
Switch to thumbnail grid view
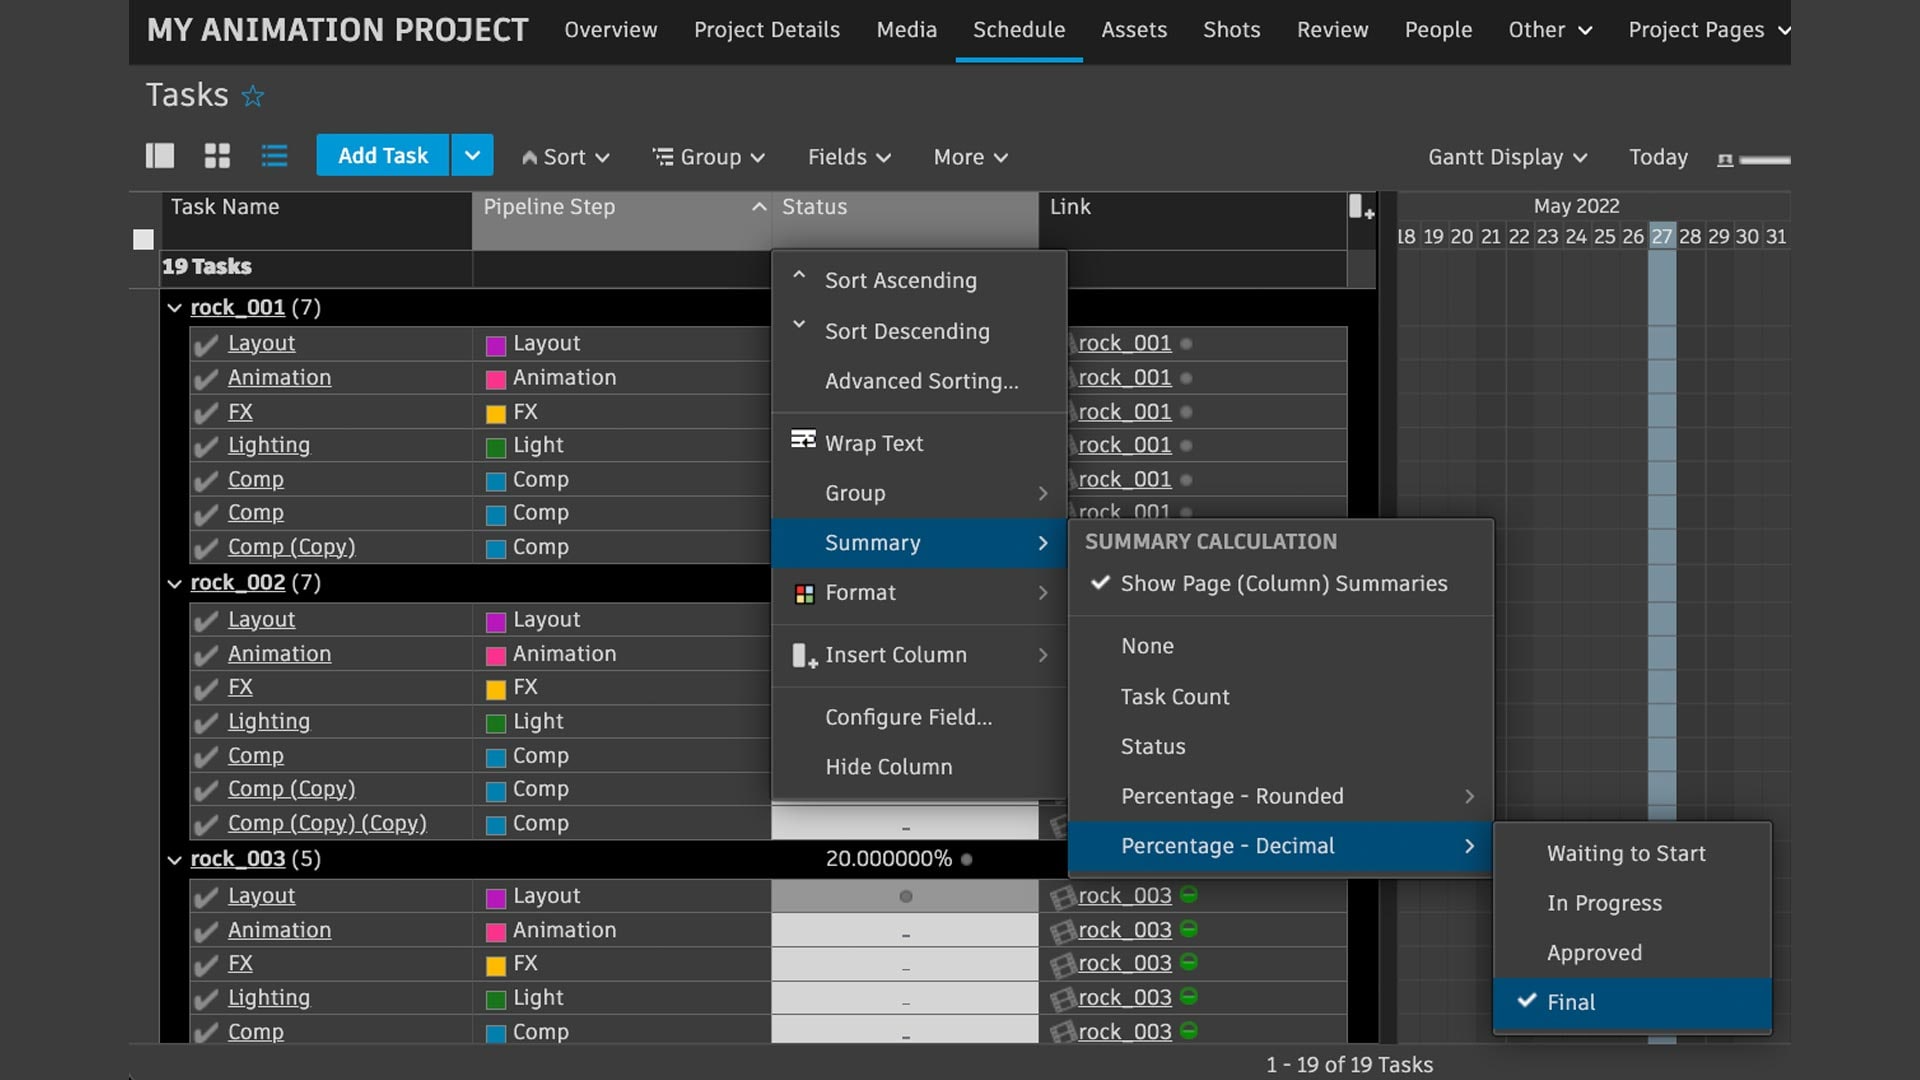point(216,156)
